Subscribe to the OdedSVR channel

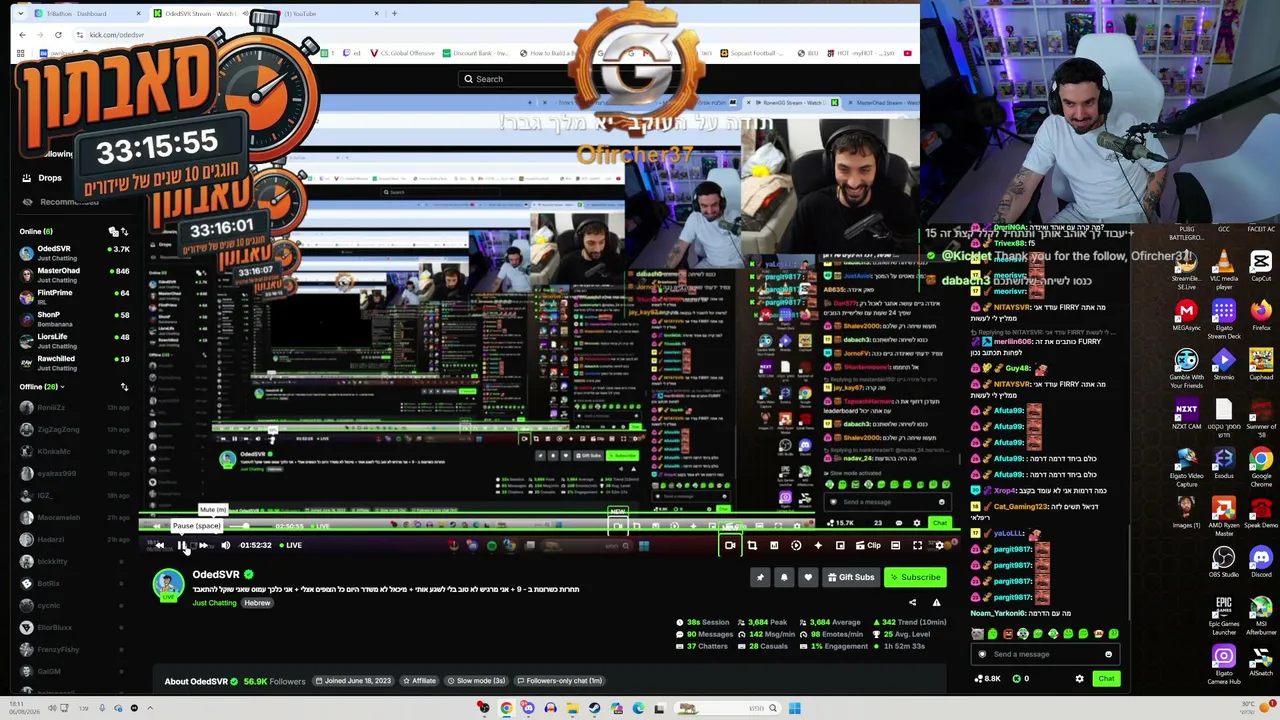915,577
